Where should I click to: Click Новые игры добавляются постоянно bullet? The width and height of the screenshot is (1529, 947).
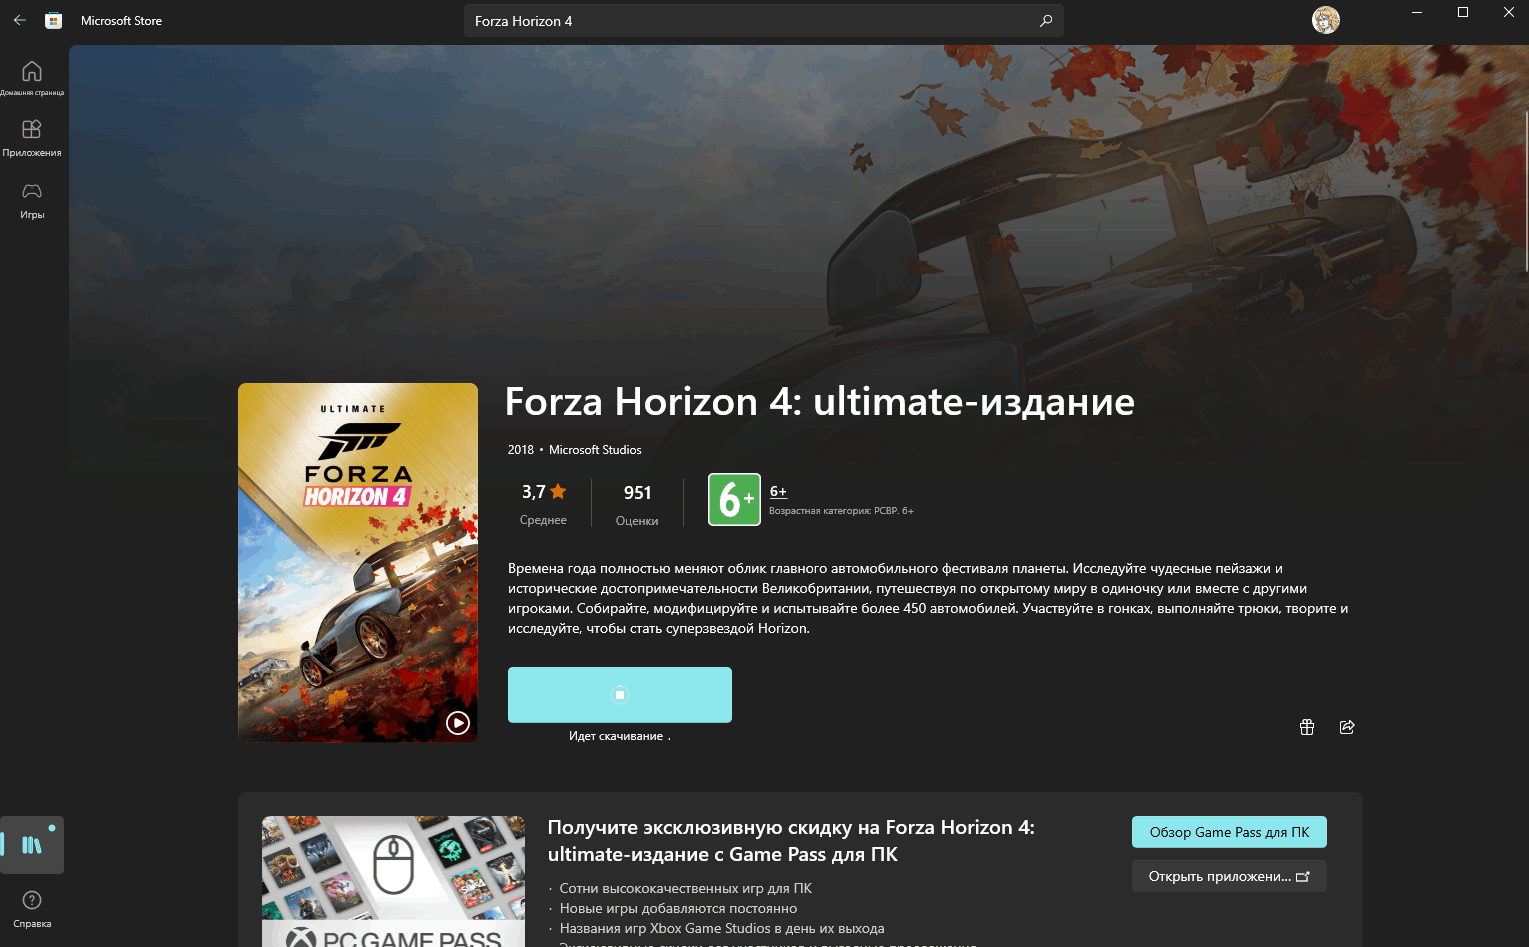(678, 908)
